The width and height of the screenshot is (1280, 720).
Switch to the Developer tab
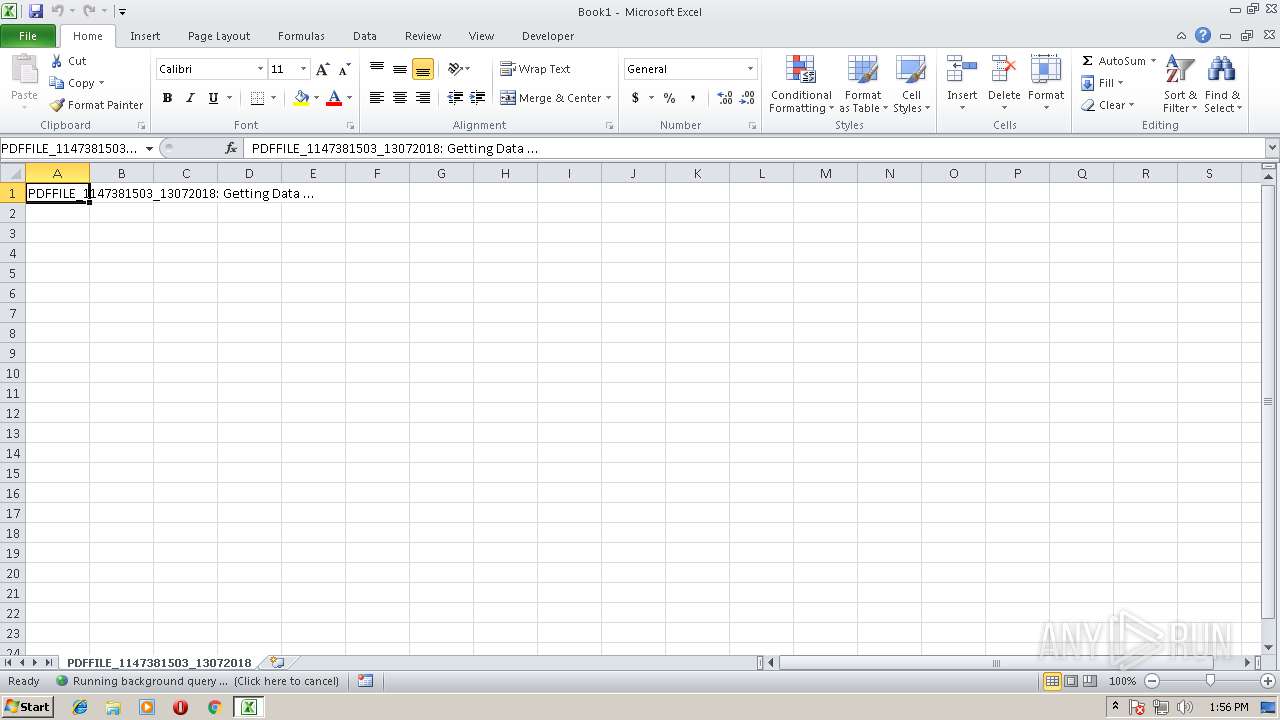tap(548, 36)
